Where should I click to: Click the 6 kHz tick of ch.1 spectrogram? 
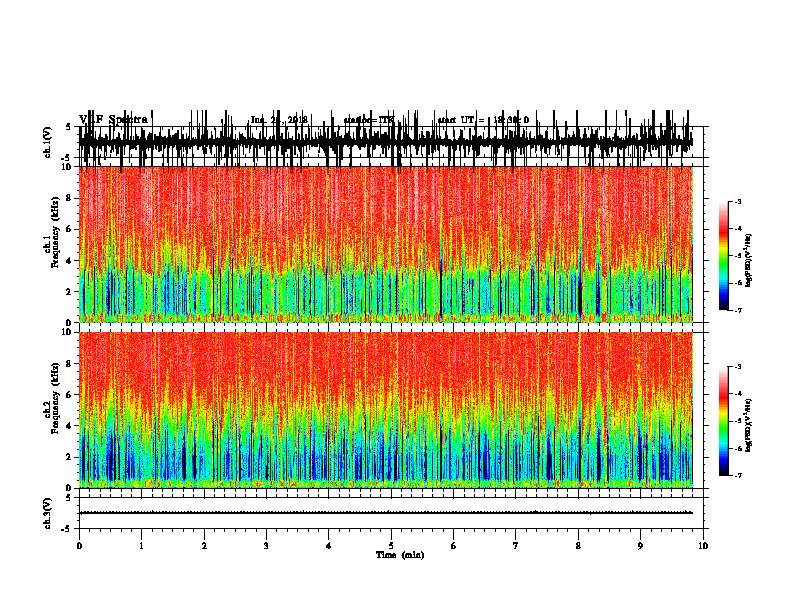(x=70, y=229)
